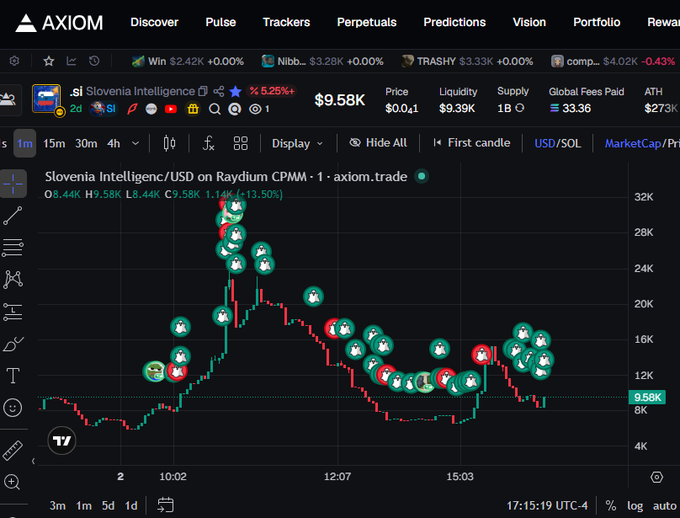Click the yellow gift icon
Image resolution: width=680 pixels, height=518 pixels.
point(193,109)
